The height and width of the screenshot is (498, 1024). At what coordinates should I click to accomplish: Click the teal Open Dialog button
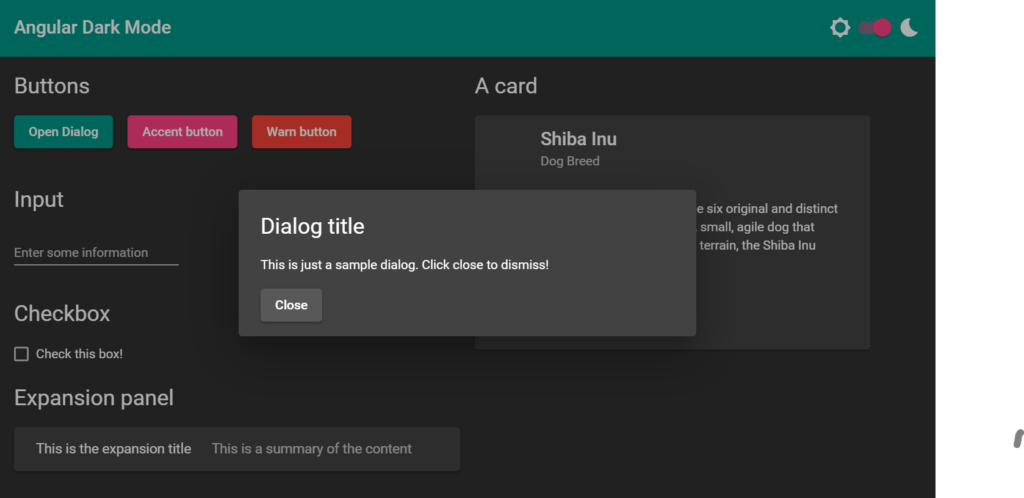tap(63, 132)
